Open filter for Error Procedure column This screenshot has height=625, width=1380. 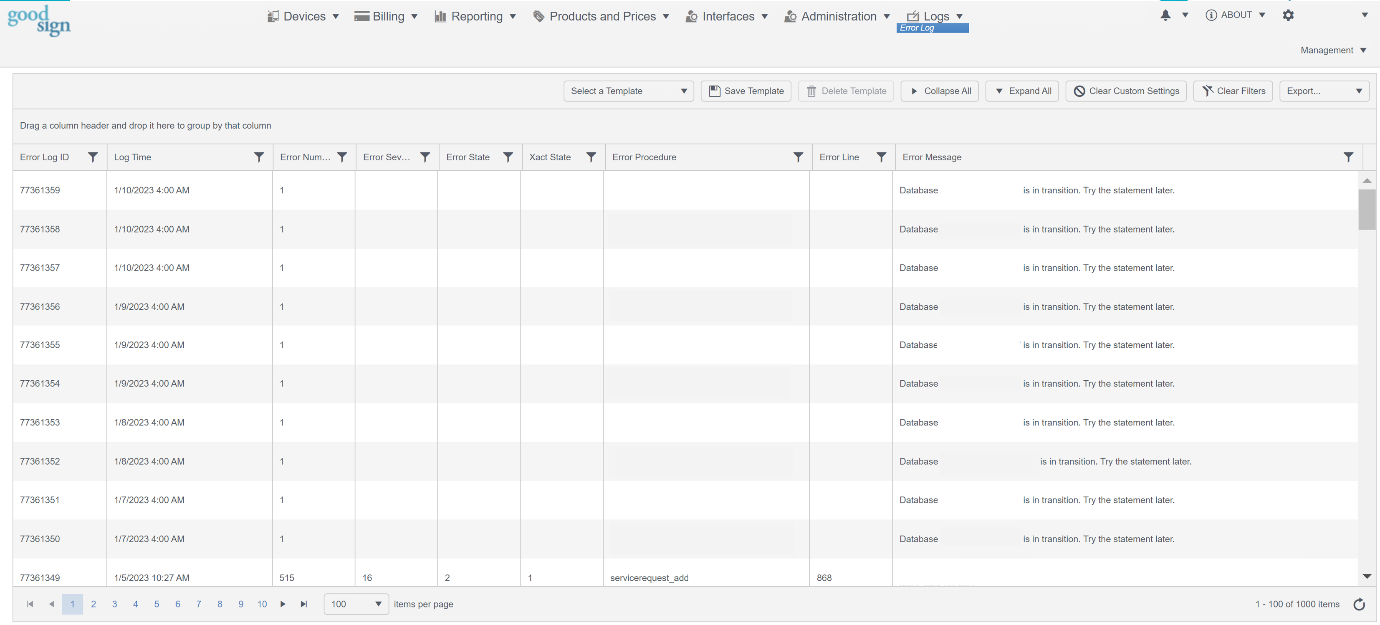798,157
